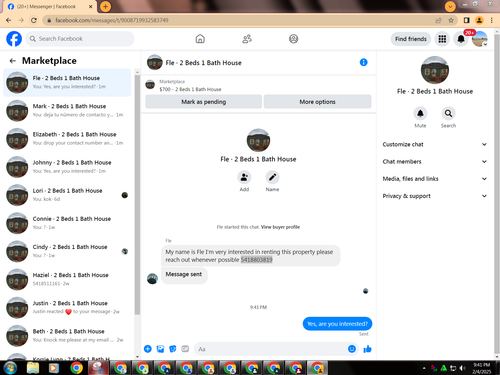
Task: Click the large listing photo in info panel
Action: point(435,70)
